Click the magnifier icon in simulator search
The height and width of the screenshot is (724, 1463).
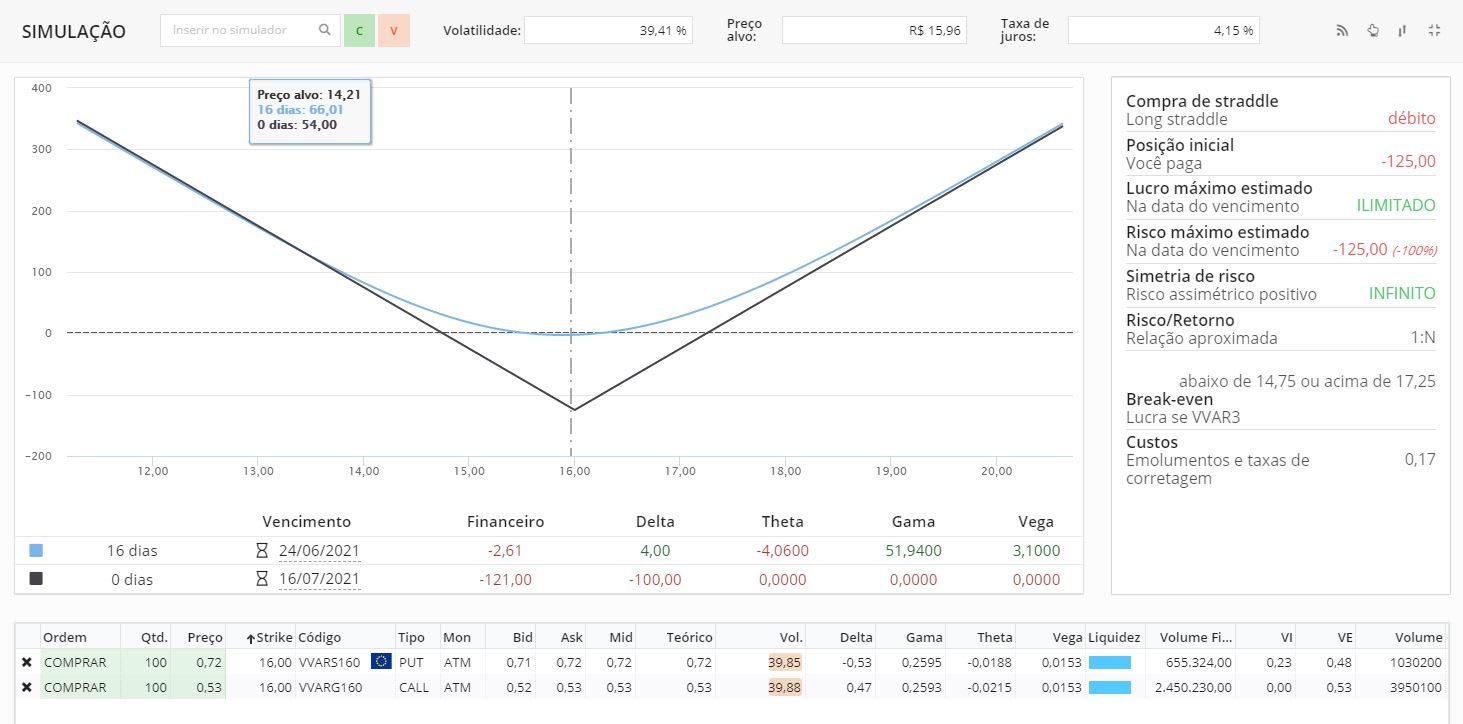pos(324,30)
